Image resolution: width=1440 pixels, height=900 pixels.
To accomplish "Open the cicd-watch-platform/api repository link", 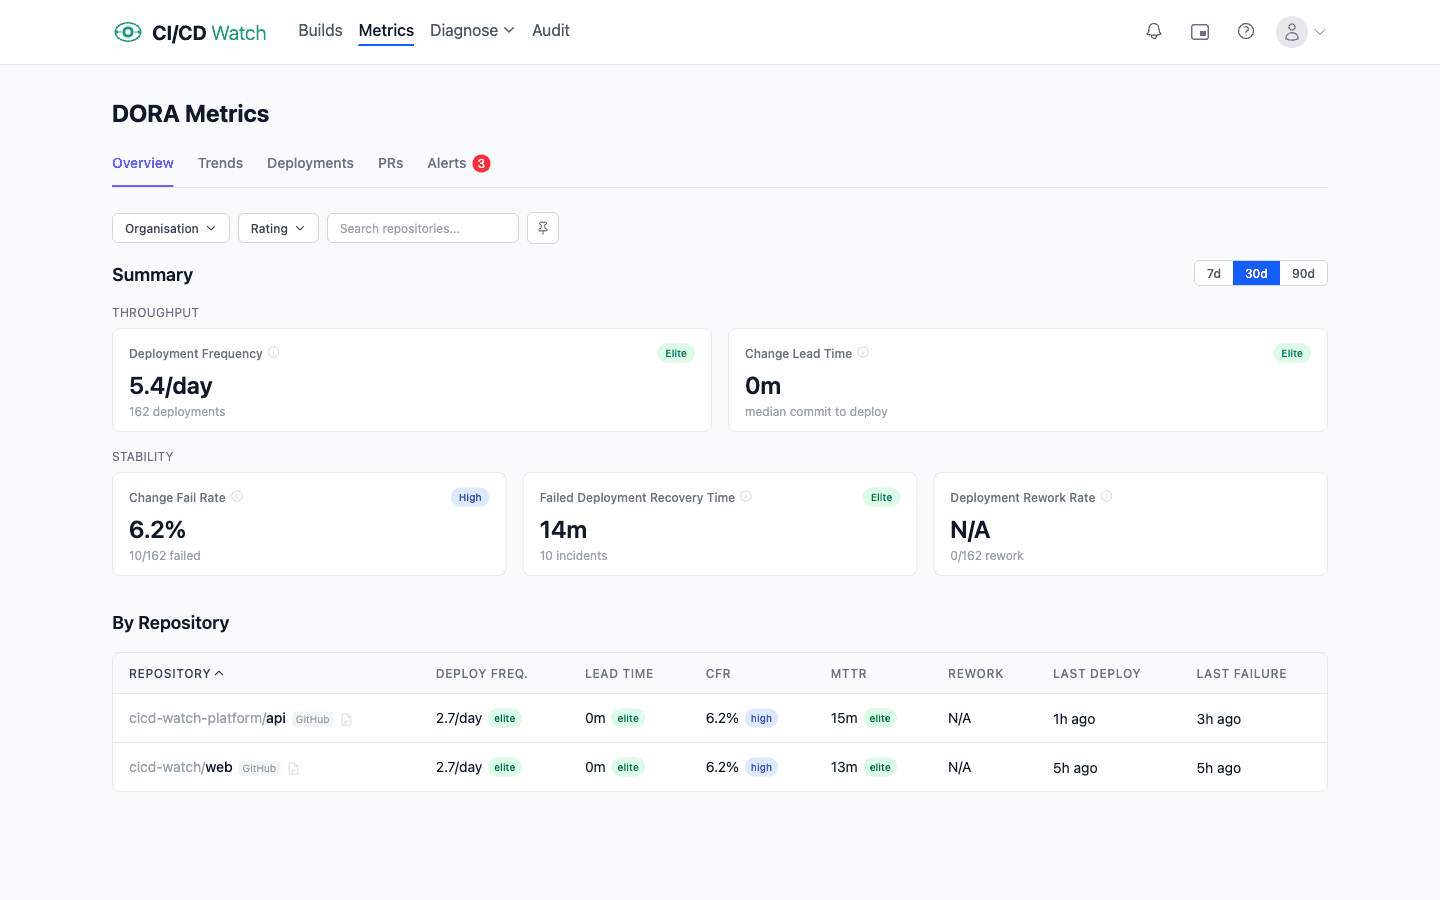I will pyautogui.click(x=207, y=718).
